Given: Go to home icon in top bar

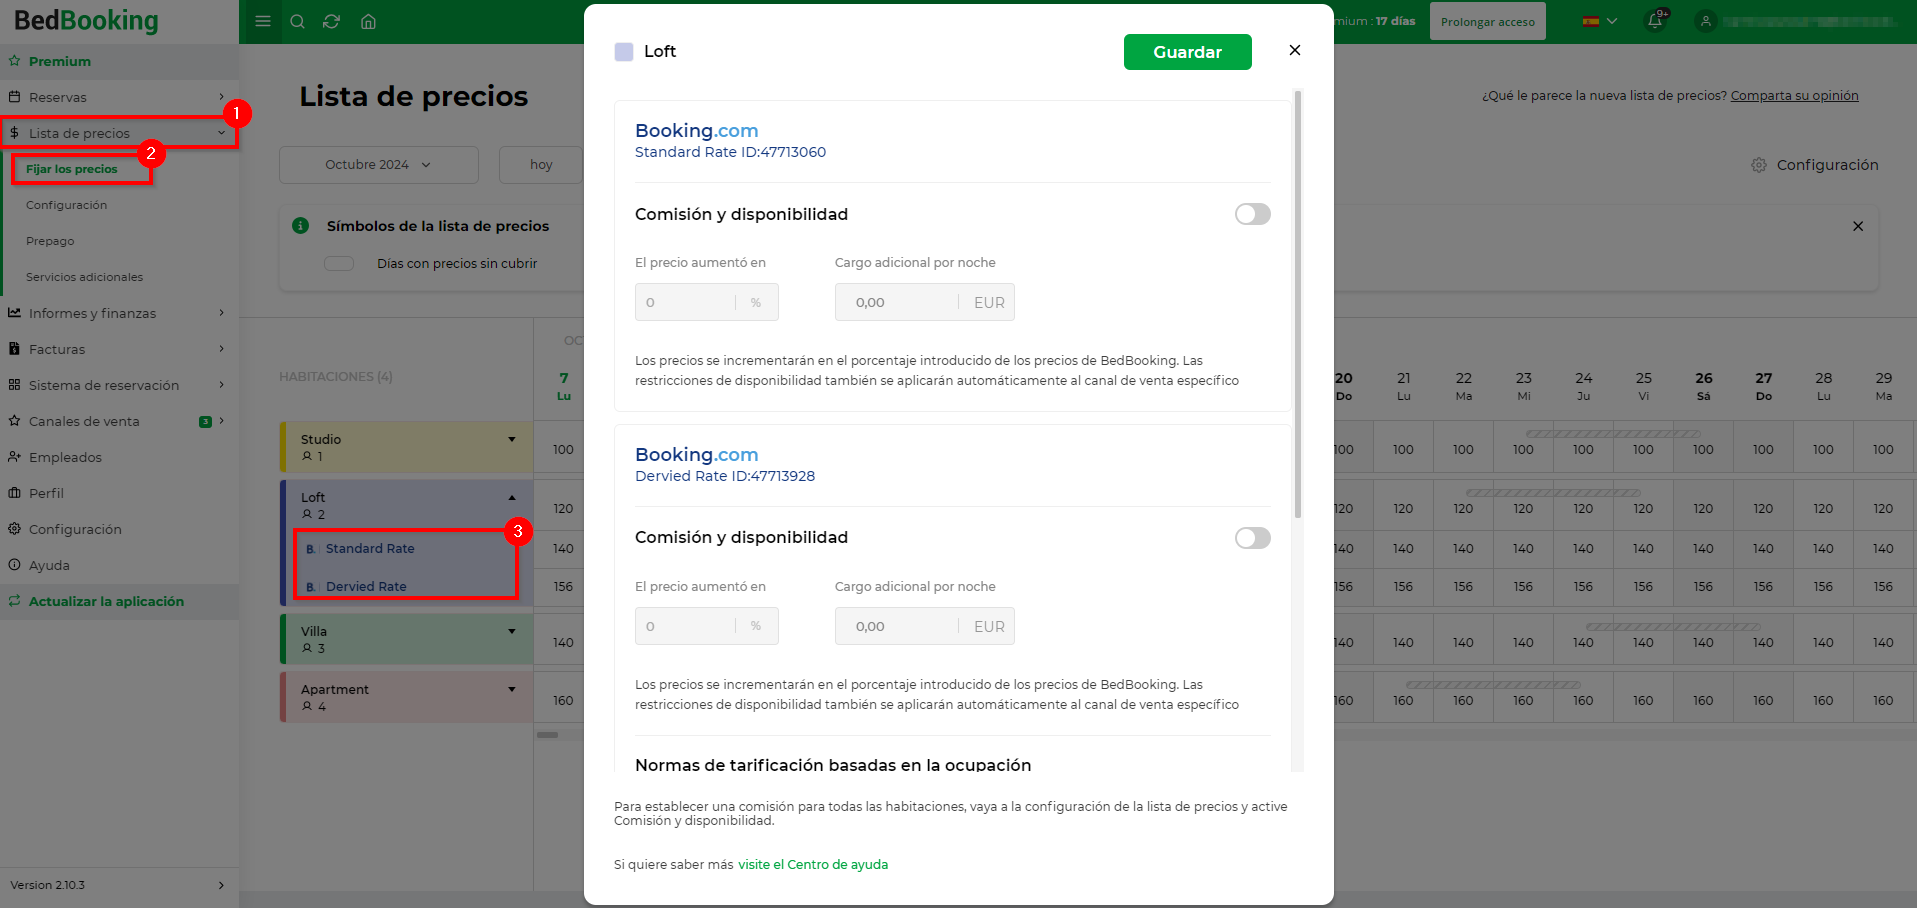Looking at the screenshot, I should click(x=368, y=21).
